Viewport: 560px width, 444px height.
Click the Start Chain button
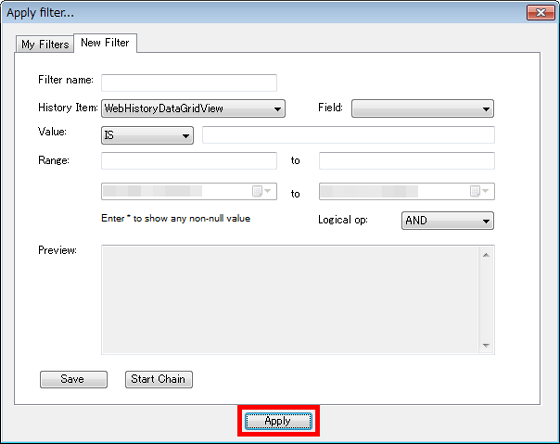[x=159, y=379]
